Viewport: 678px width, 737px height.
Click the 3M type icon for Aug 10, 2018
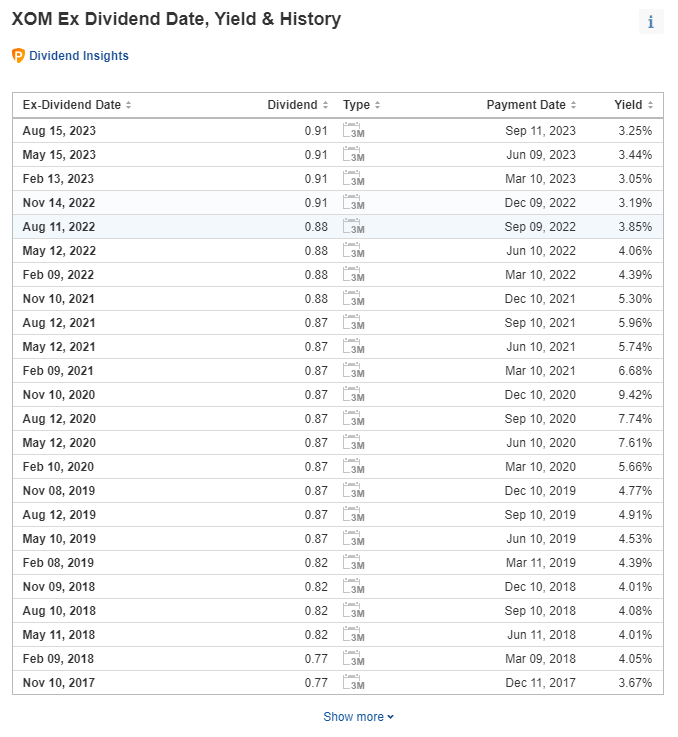pos(354,610)
